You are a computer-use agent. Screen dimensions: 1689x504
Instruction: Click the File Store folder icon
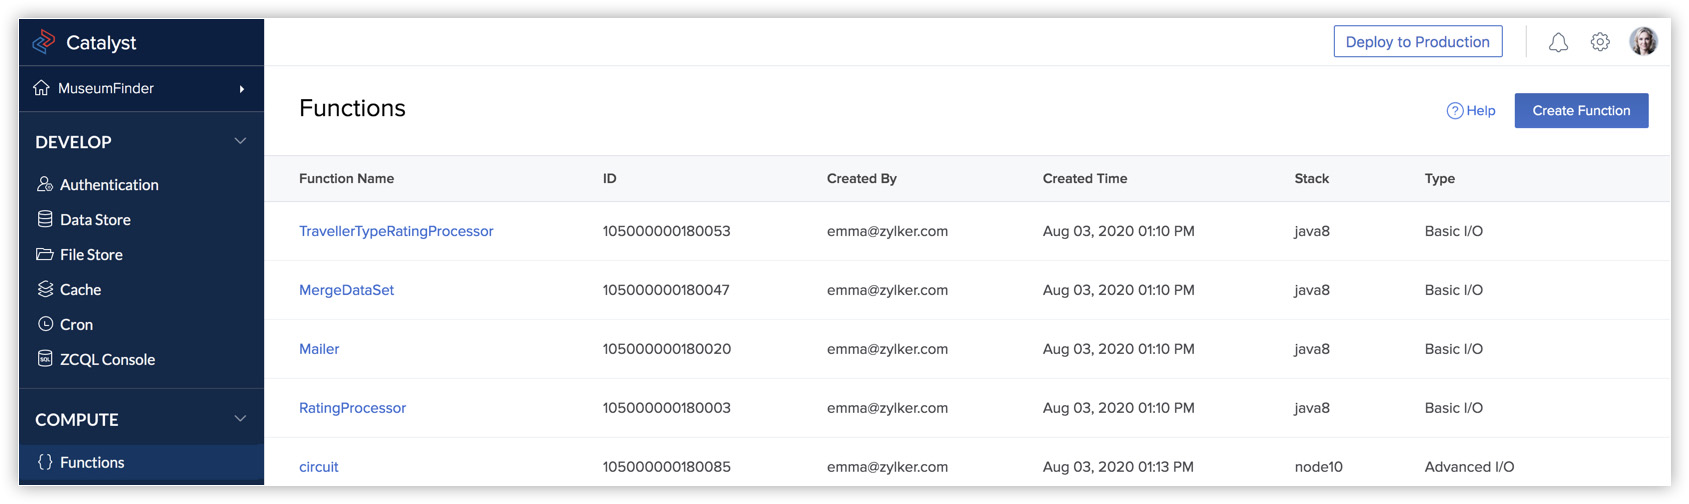[45, 254]
